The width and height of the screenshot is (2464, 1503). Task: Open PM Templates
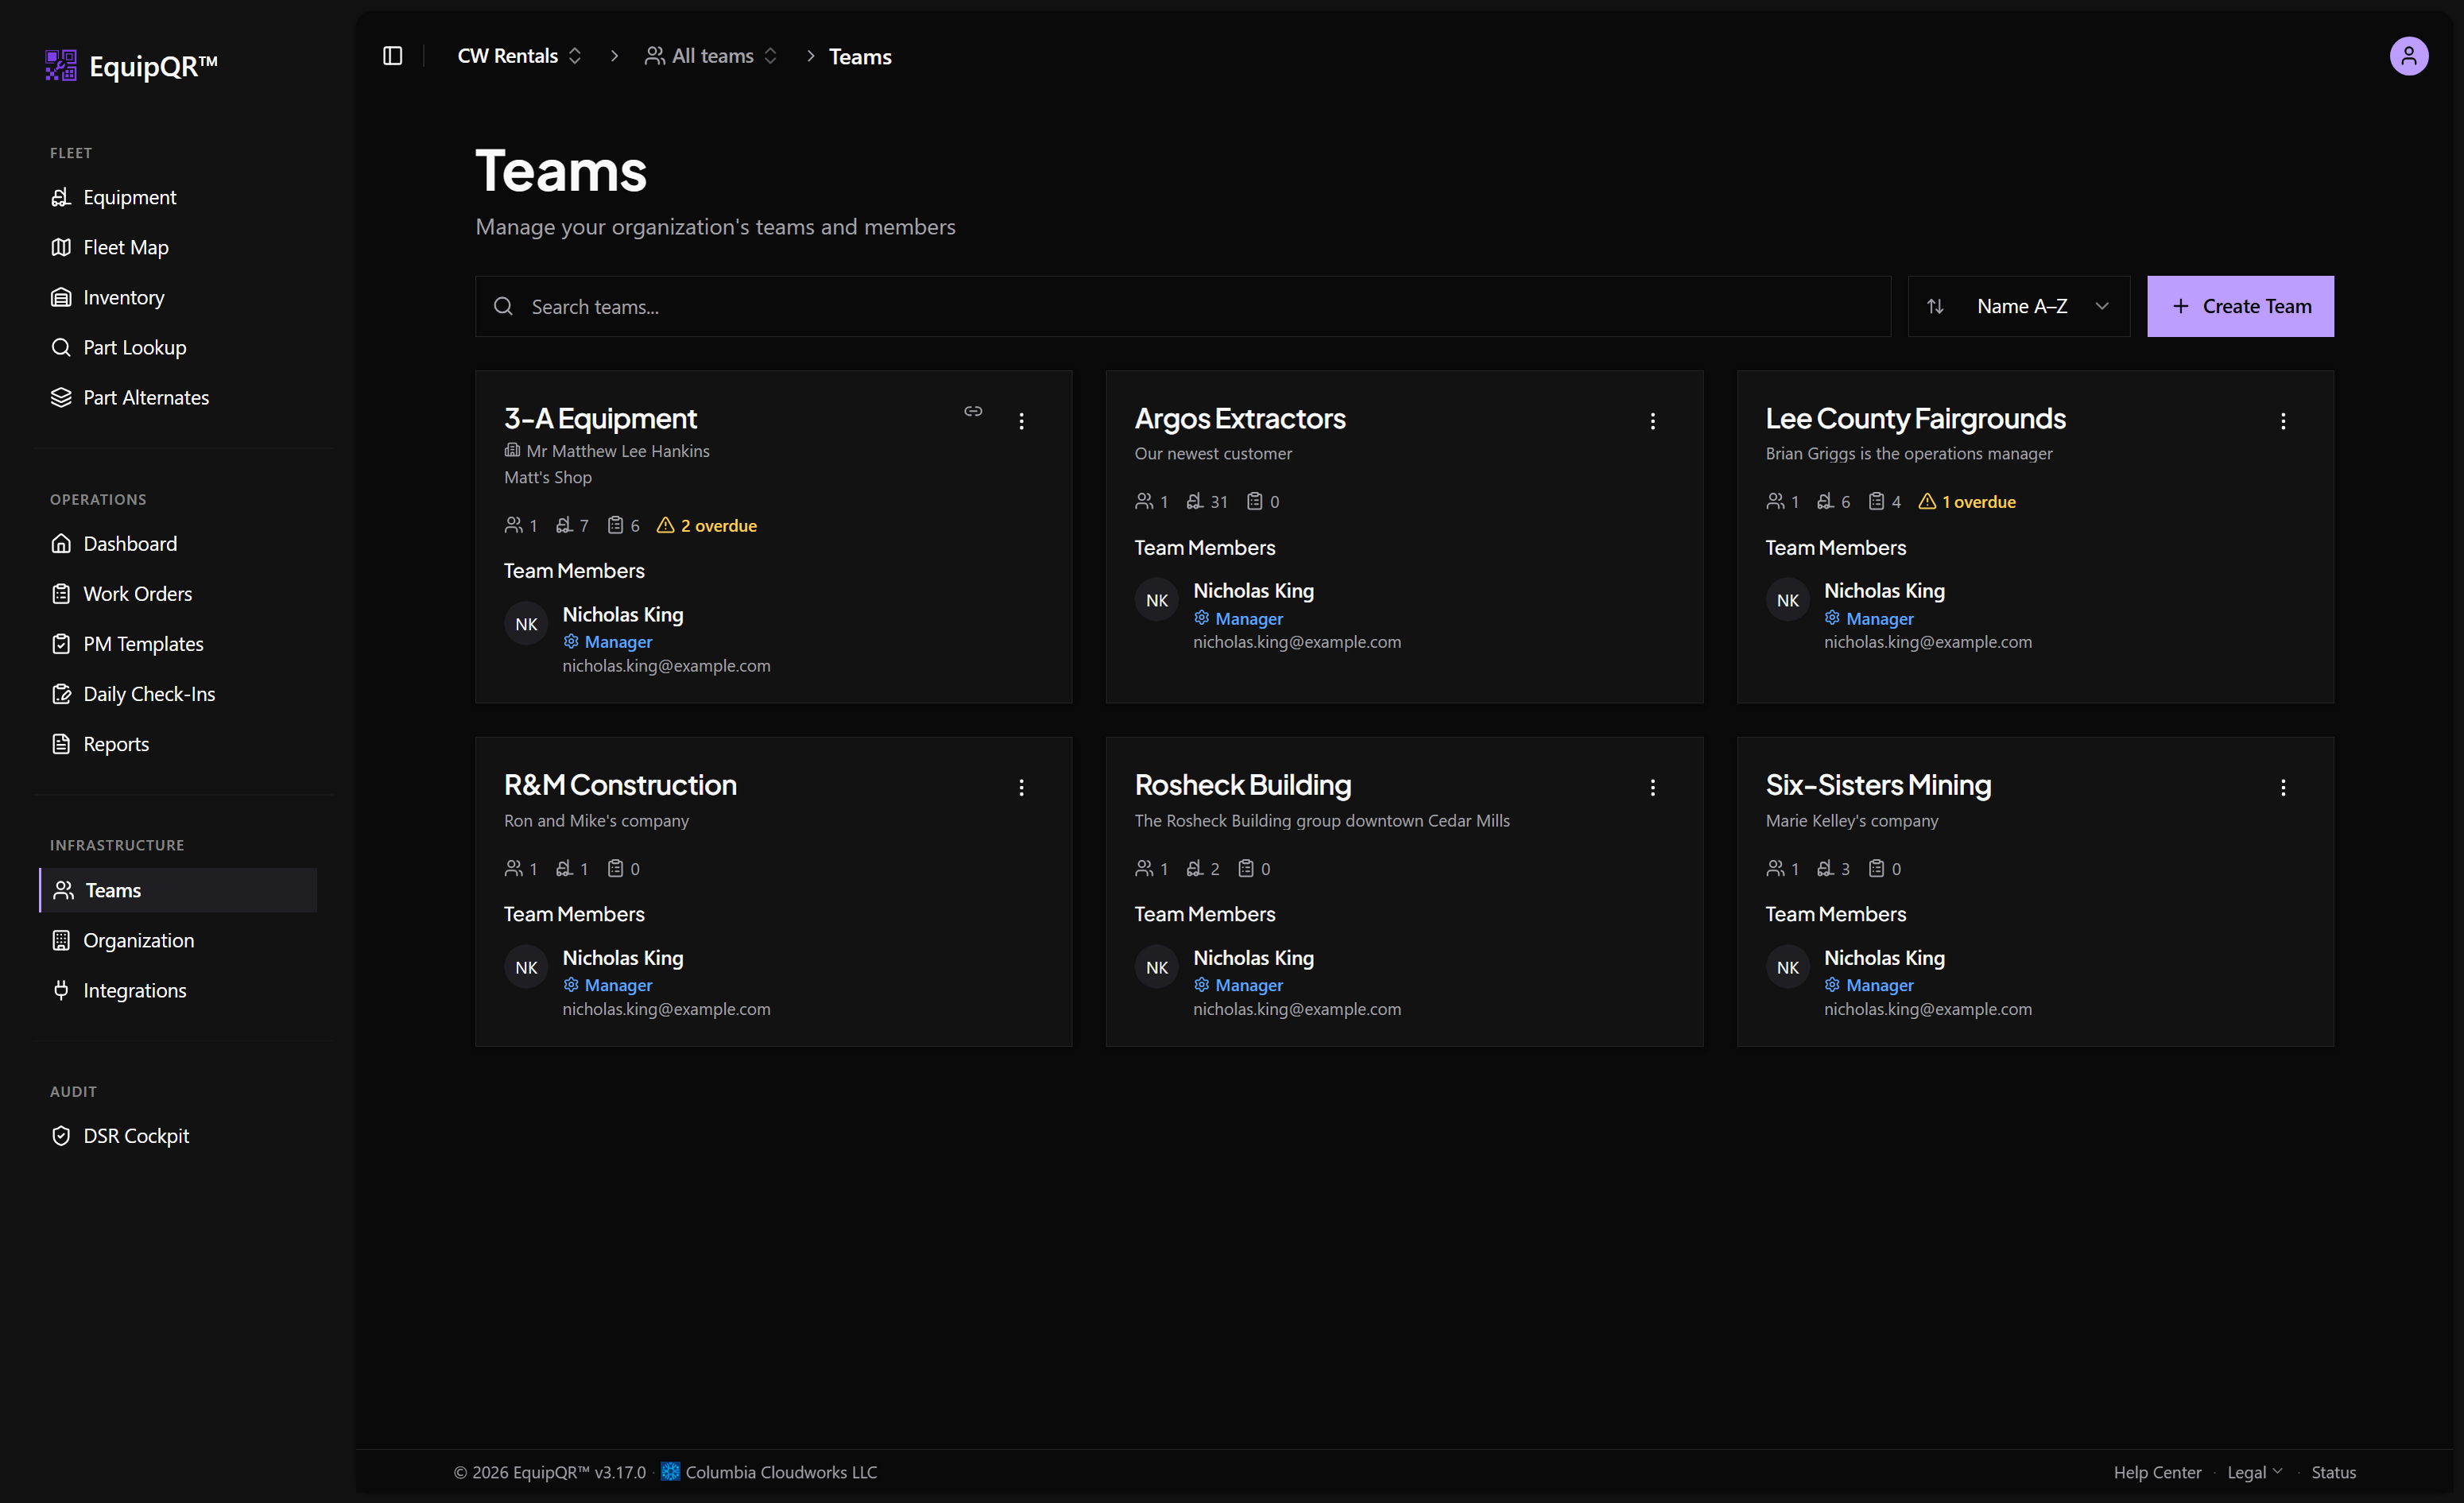(x=178, y=643)
